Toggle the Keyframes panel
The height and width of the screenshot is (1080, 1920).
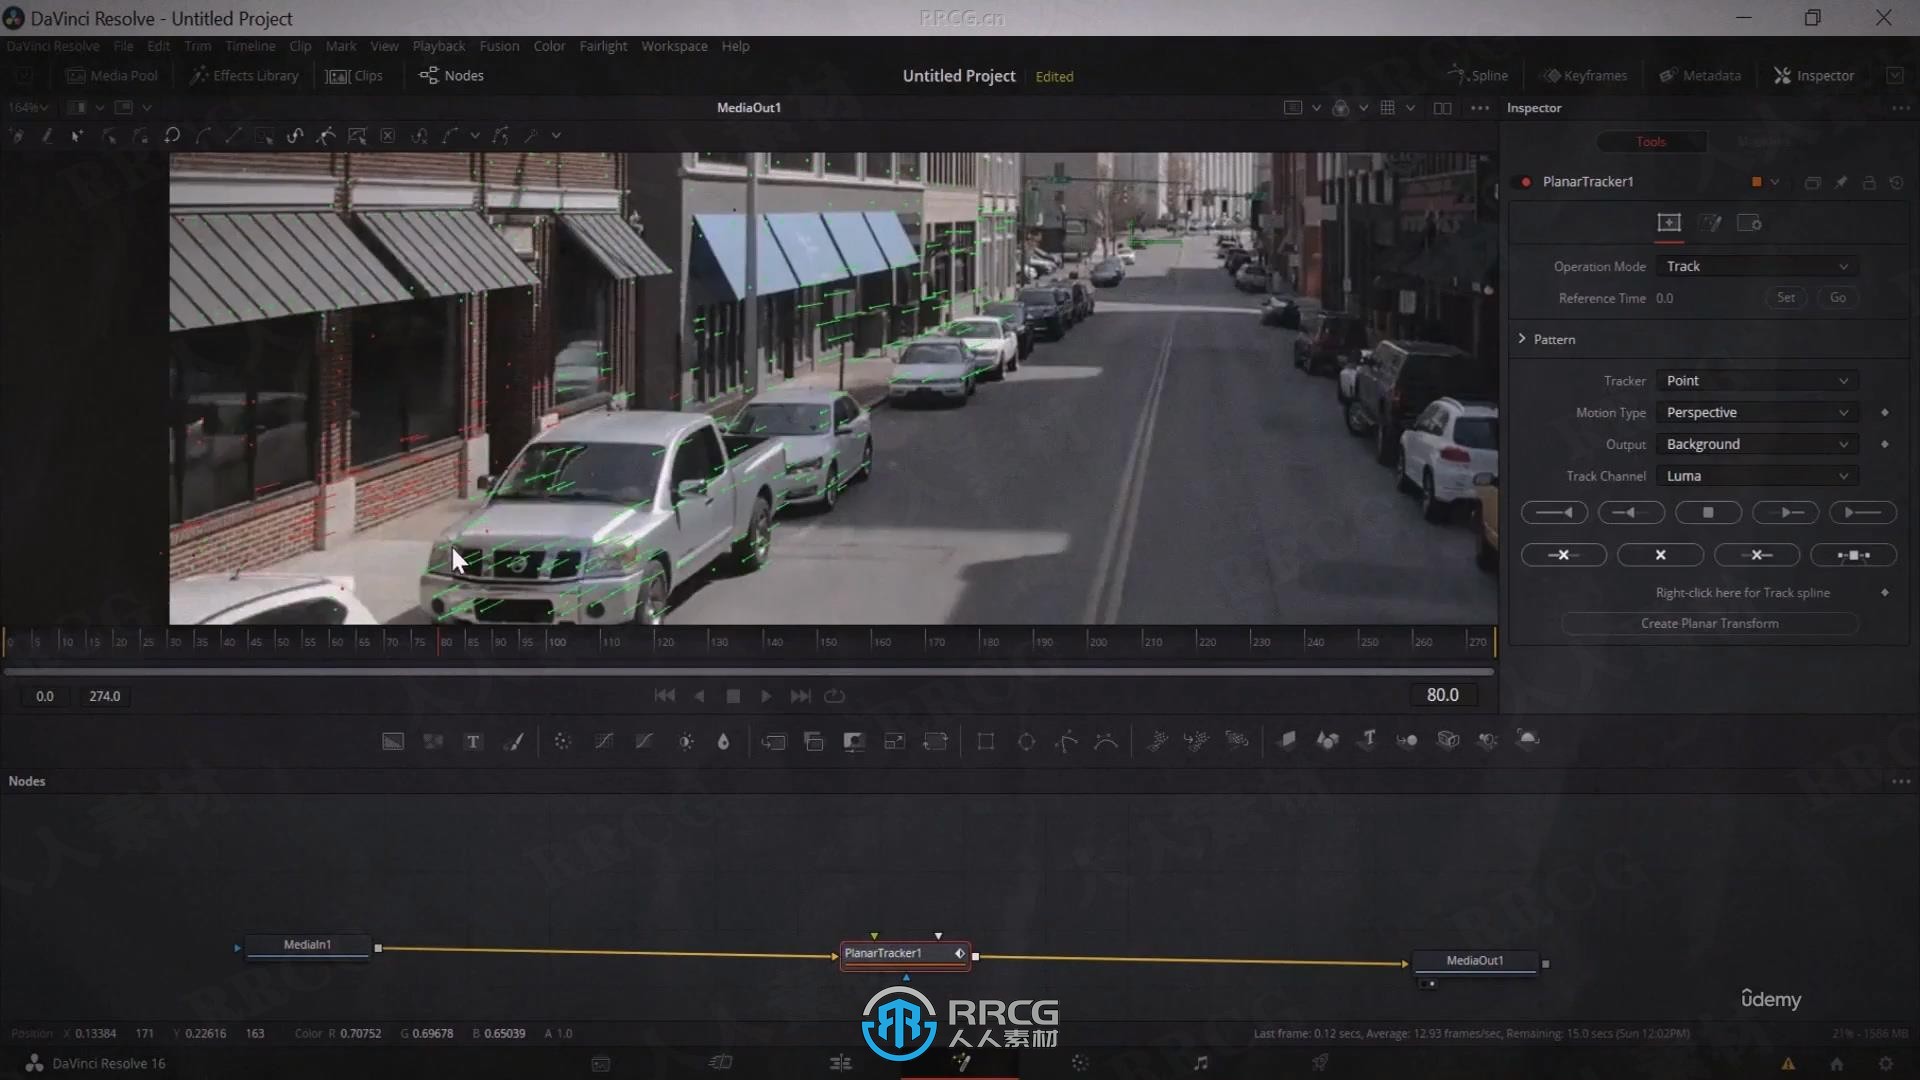1584,76
